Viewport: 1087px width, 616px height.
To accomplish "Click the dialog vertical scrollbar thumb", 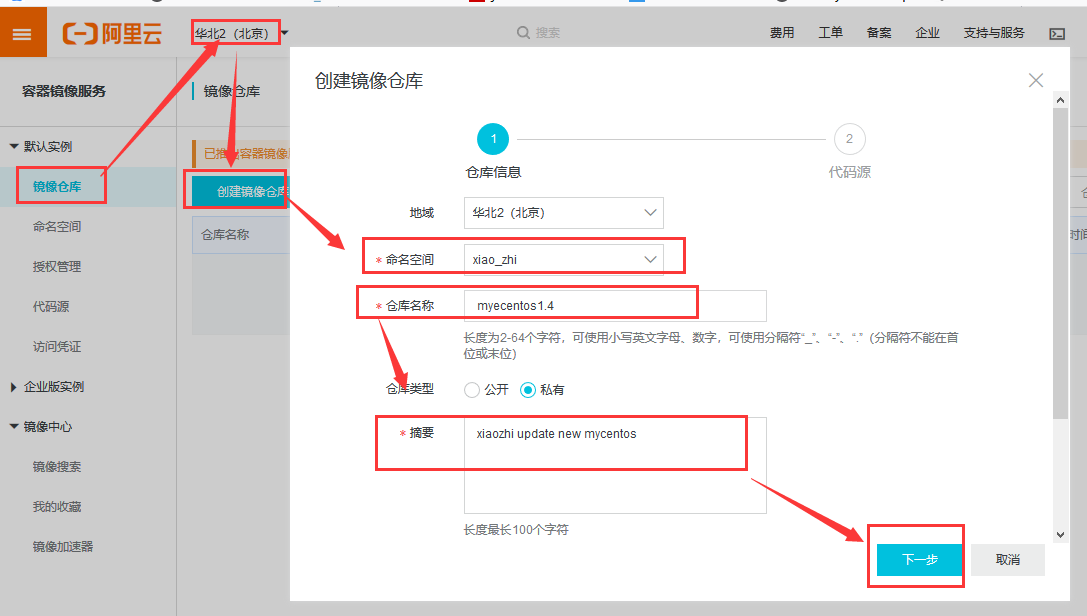I will 1060,263.
